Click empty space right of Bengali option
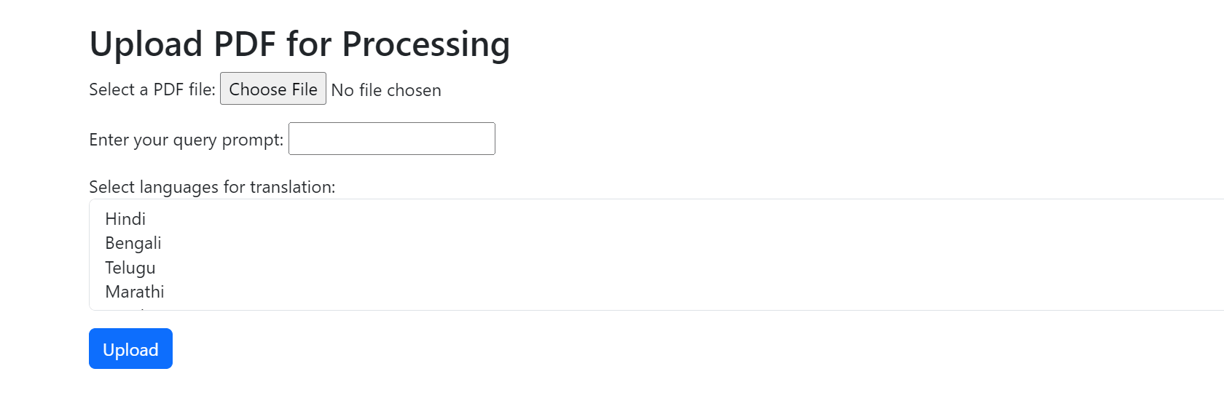The width and height of the screenshot is (1224, 399). pos(690,243)
